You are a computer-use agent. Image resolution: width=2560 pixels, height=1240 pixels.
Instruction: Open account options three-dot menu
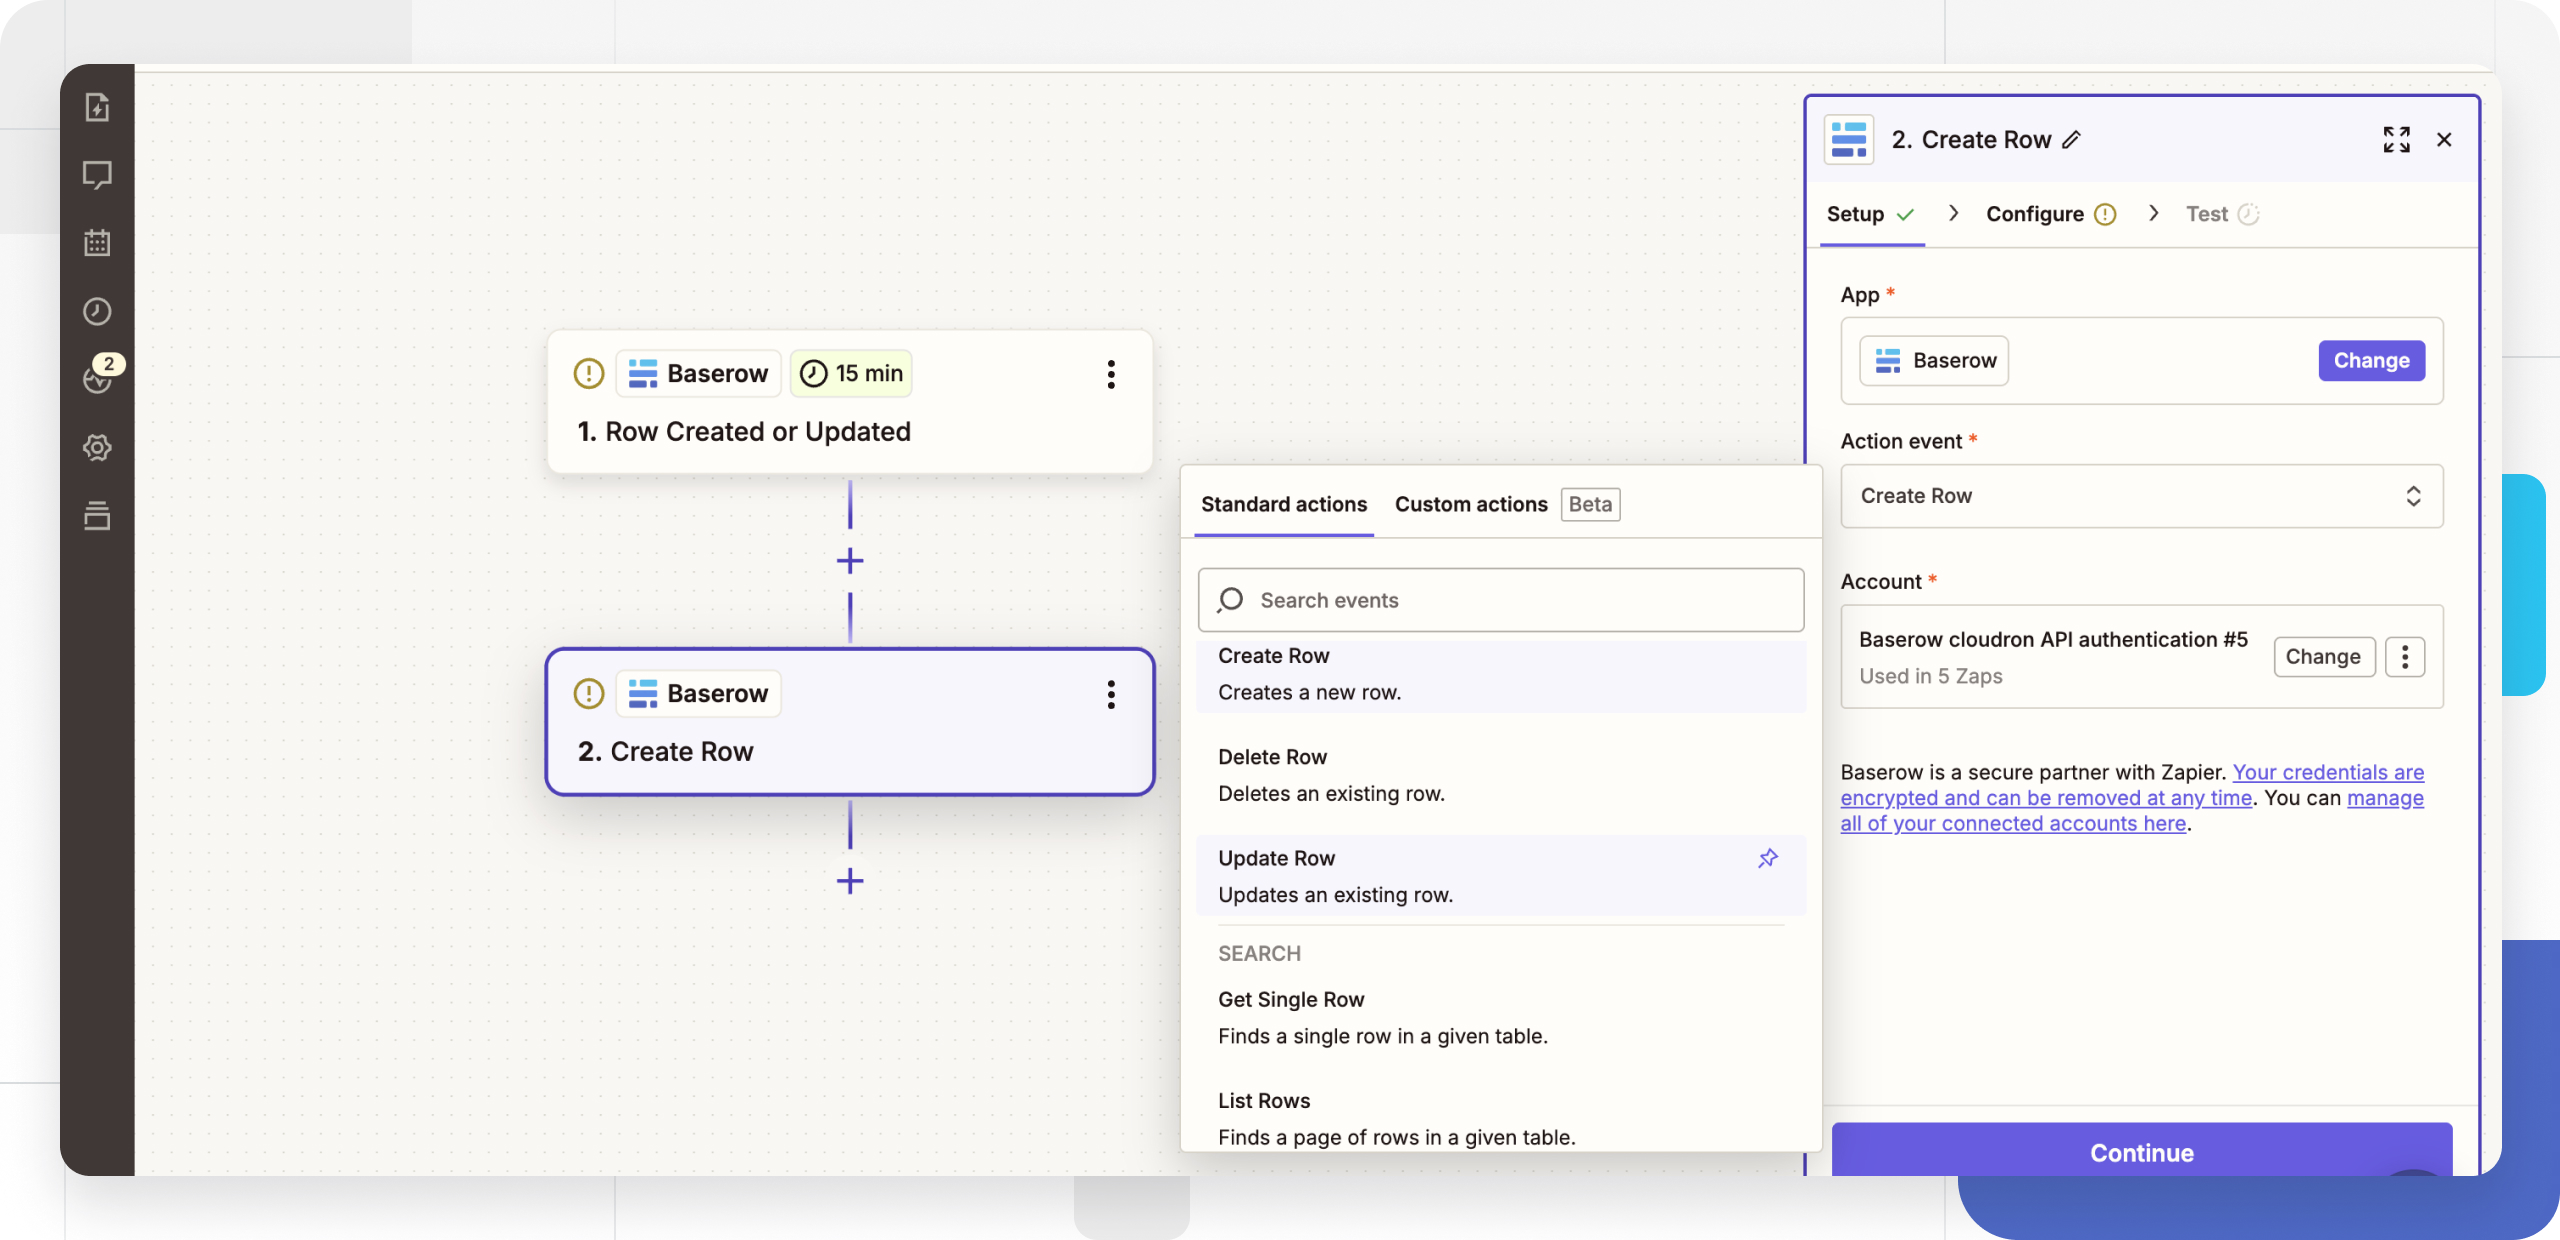[2405, 657]
